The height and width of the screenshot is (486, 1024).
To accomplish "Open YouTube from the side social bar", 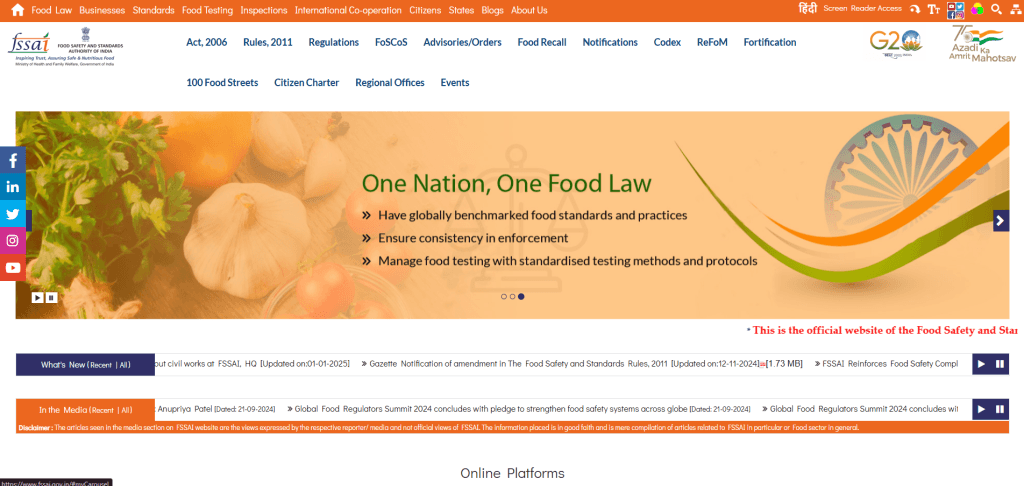I will 12,267.
